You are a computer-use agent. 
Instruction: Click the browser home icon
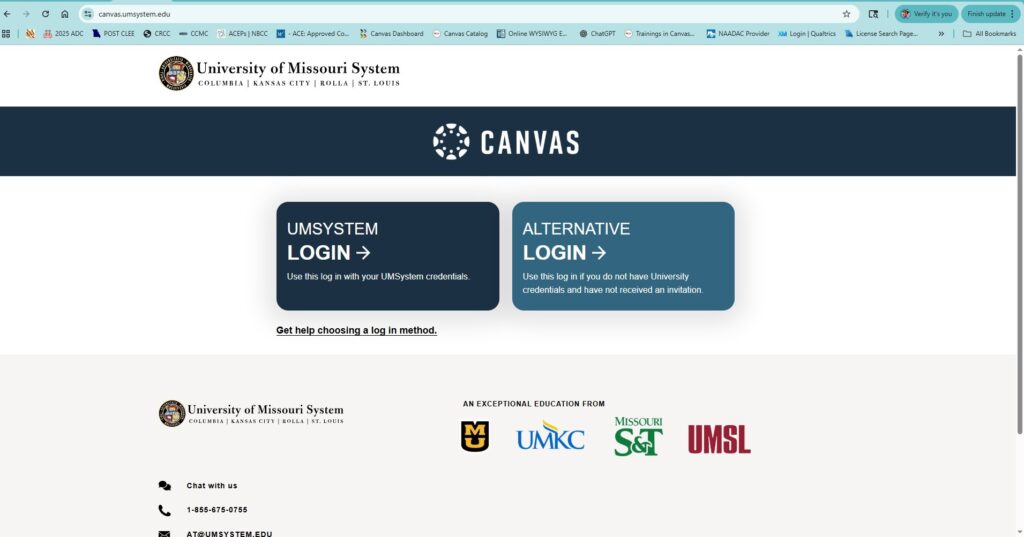pos(65,14)
